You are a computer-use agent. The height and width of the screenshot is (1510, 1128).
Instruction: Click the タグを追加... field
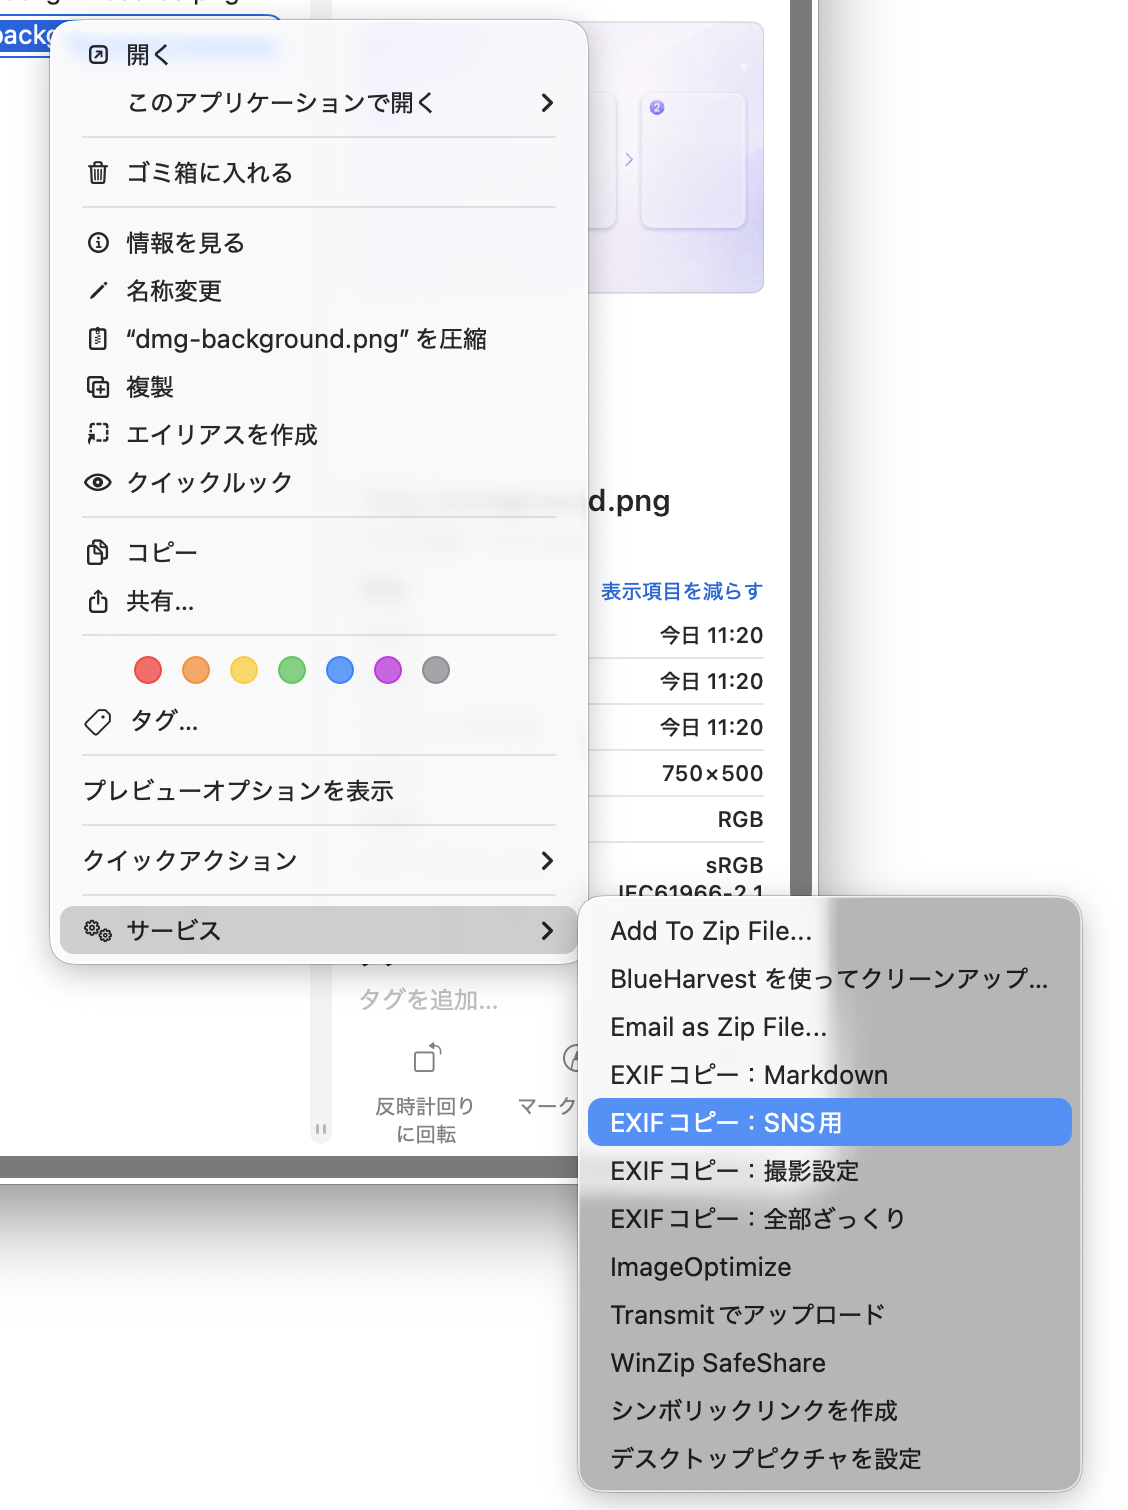428,1000
